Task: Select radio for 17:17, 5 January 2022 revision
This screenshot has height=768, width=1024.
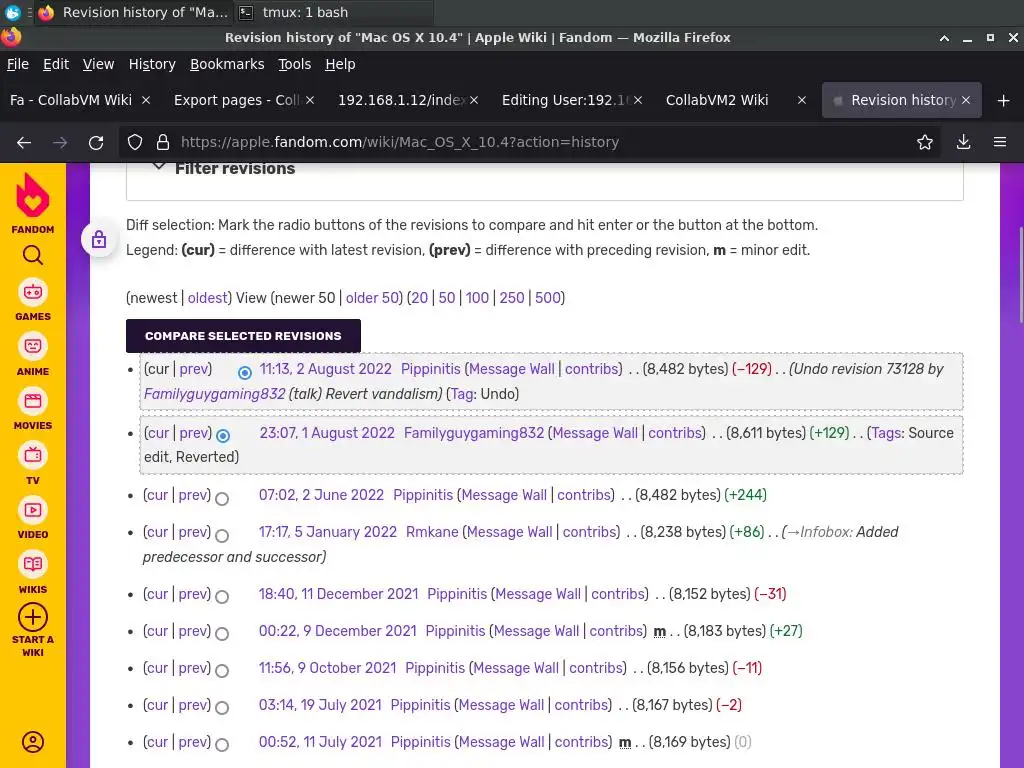Action: click(222, 536)
